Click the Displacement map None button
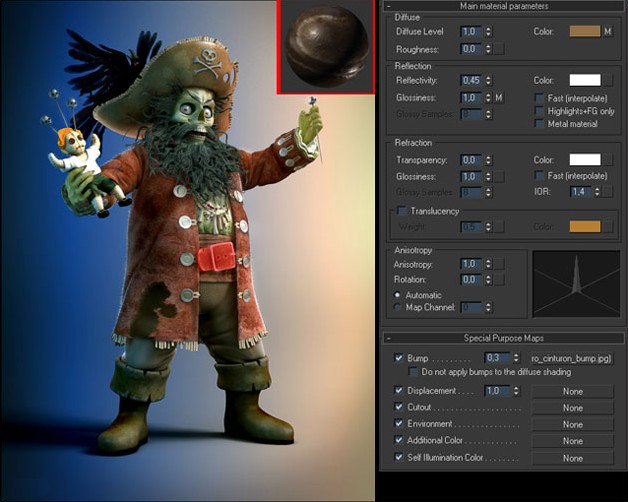This screenshot has width=628, height=502. (572, 391)
